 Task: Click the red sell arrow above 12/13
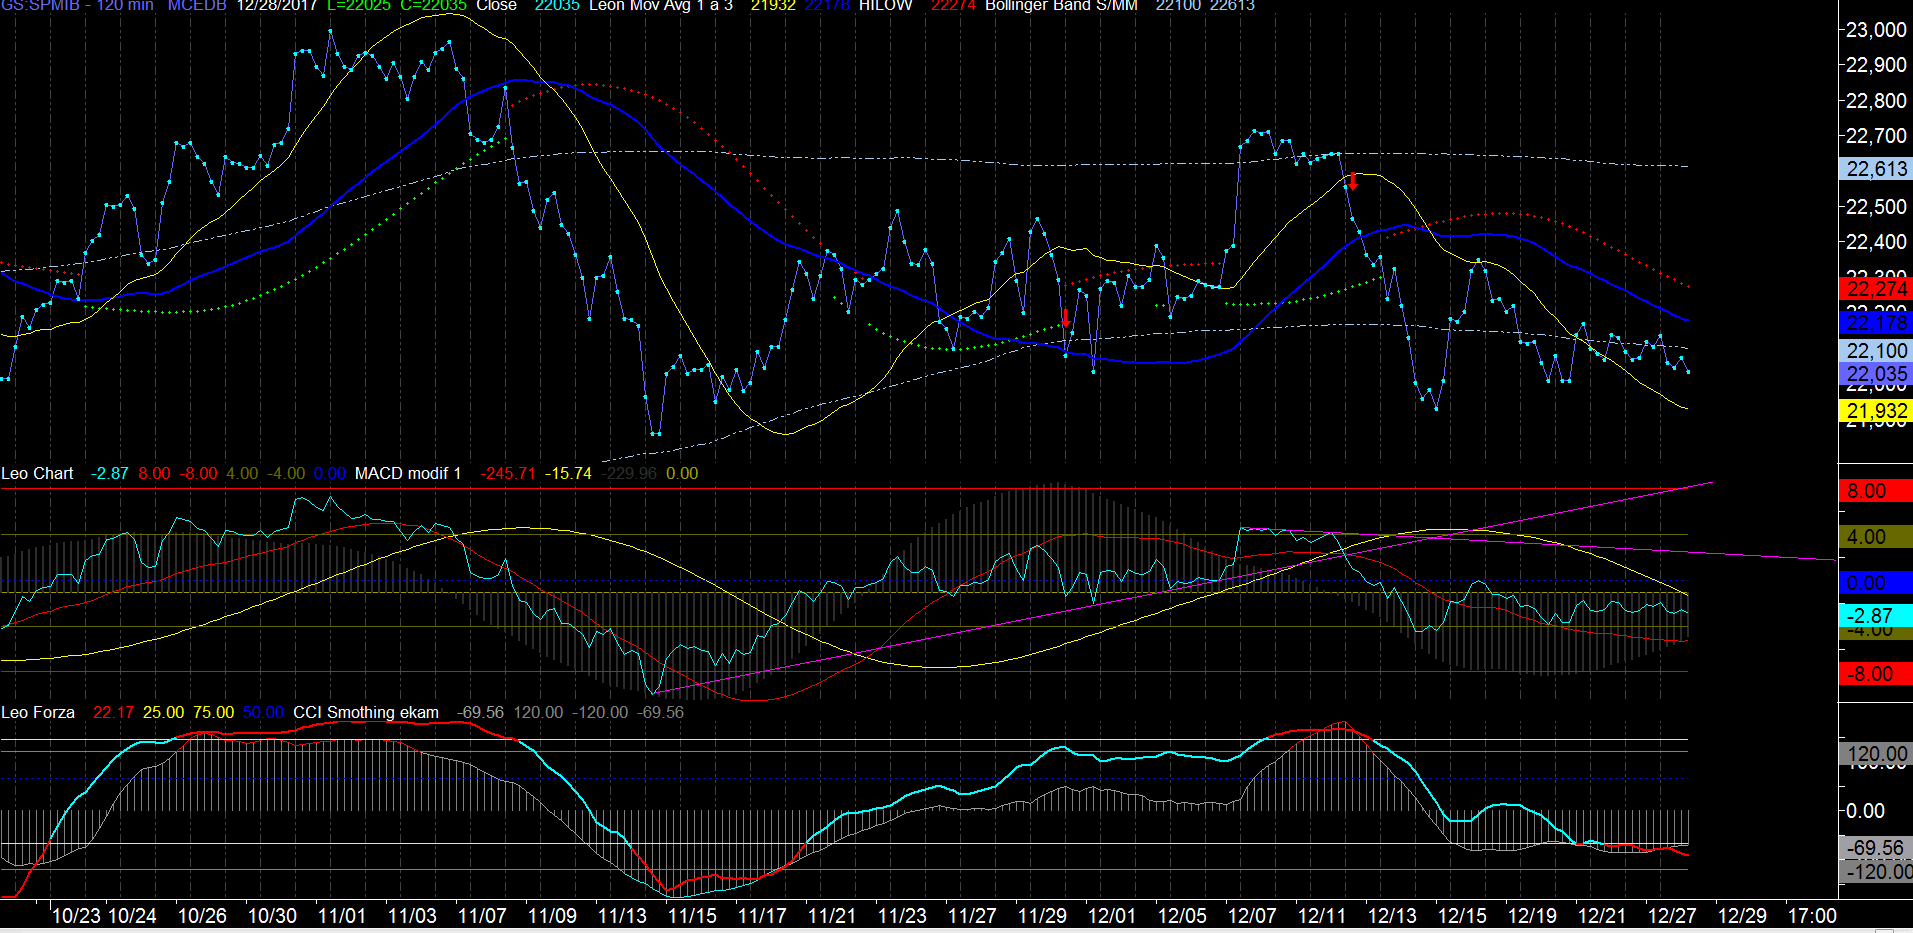(1353, 181)
